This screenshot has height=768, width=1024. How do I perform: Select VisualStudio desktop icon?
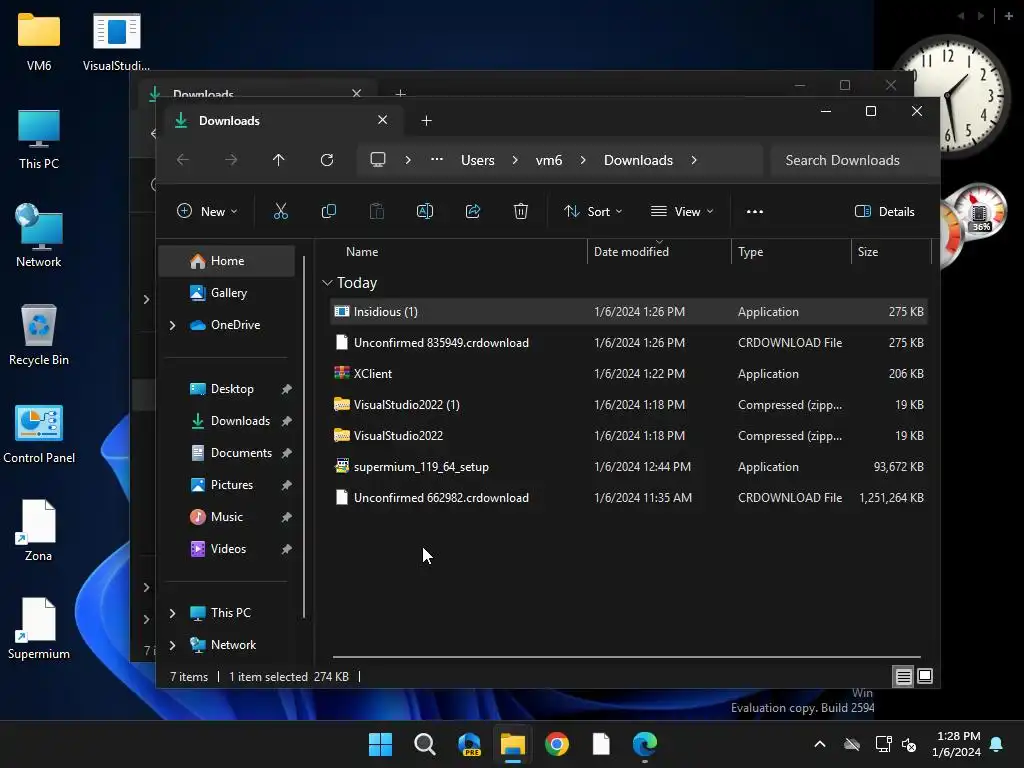(x=116, y=41)
